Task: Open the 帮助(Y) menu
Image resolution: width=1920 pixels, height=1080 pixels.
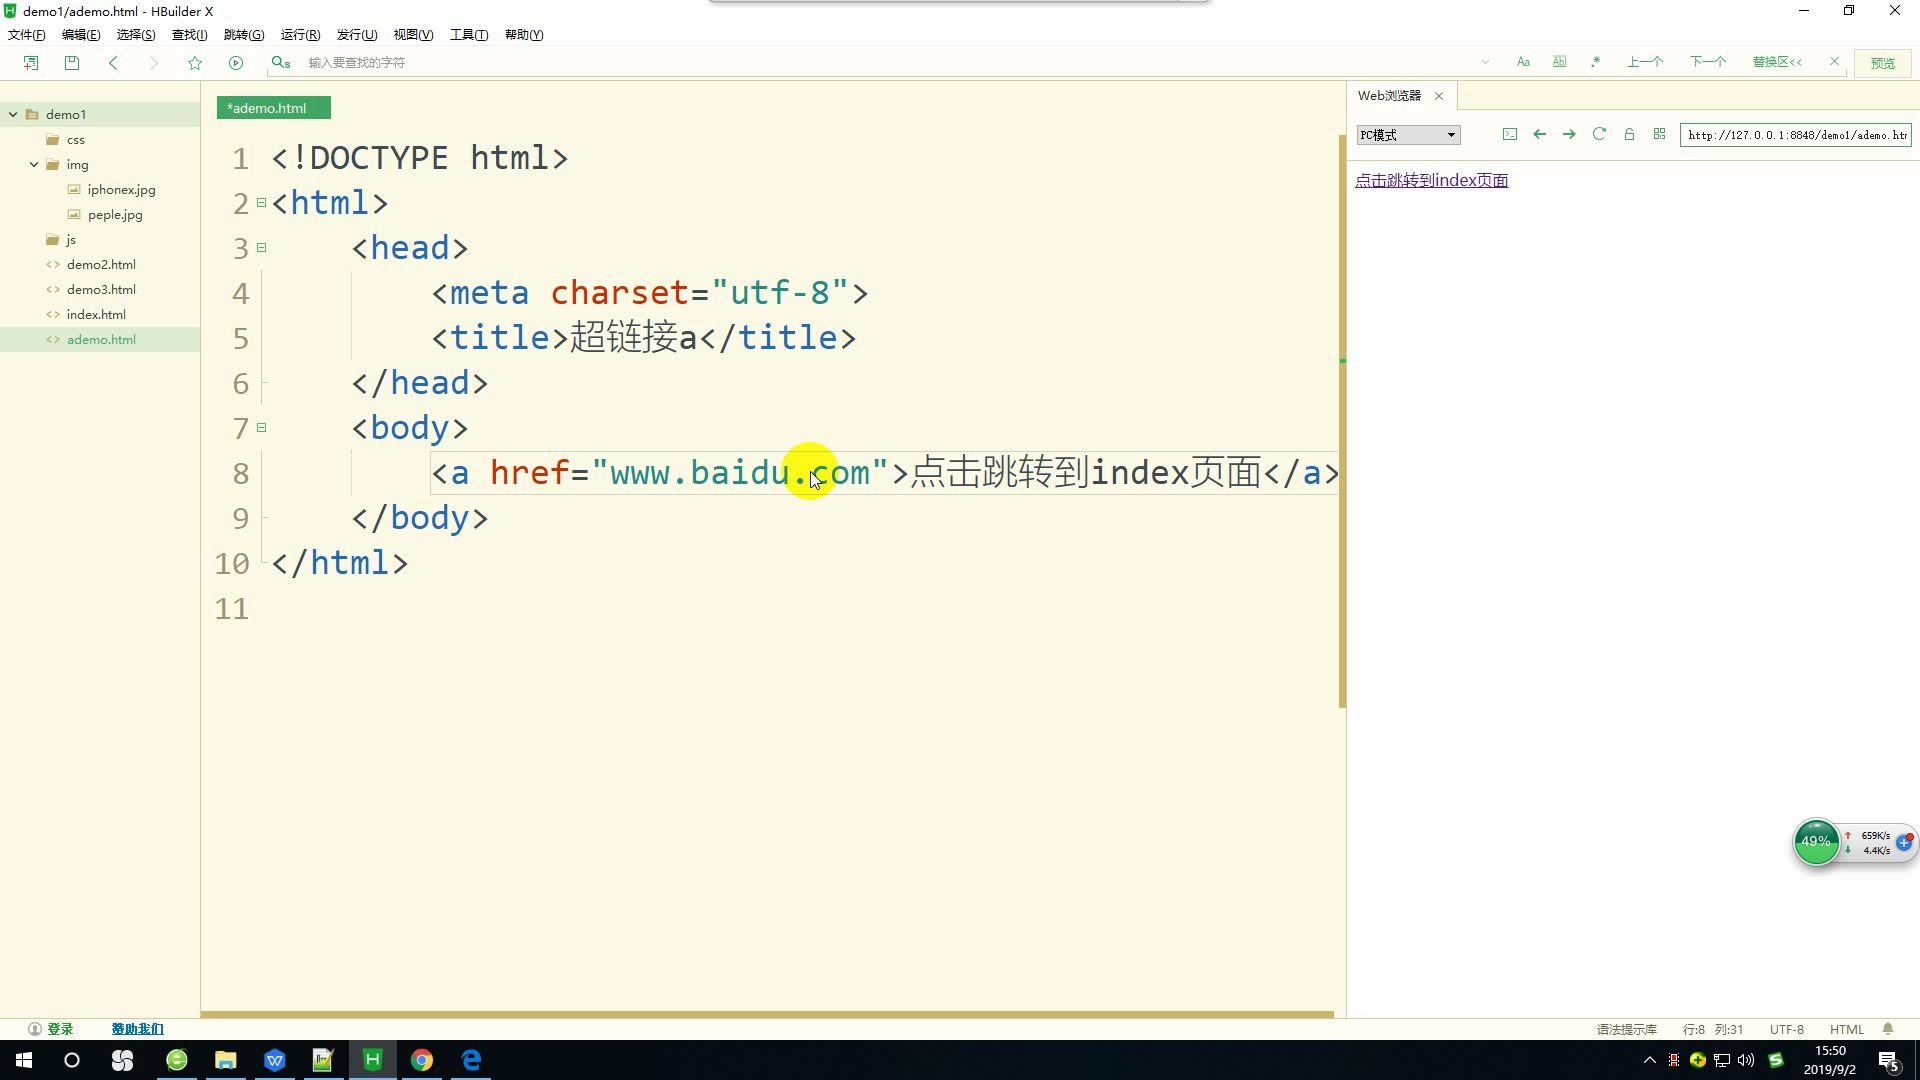Action: (x=523, y=34)
